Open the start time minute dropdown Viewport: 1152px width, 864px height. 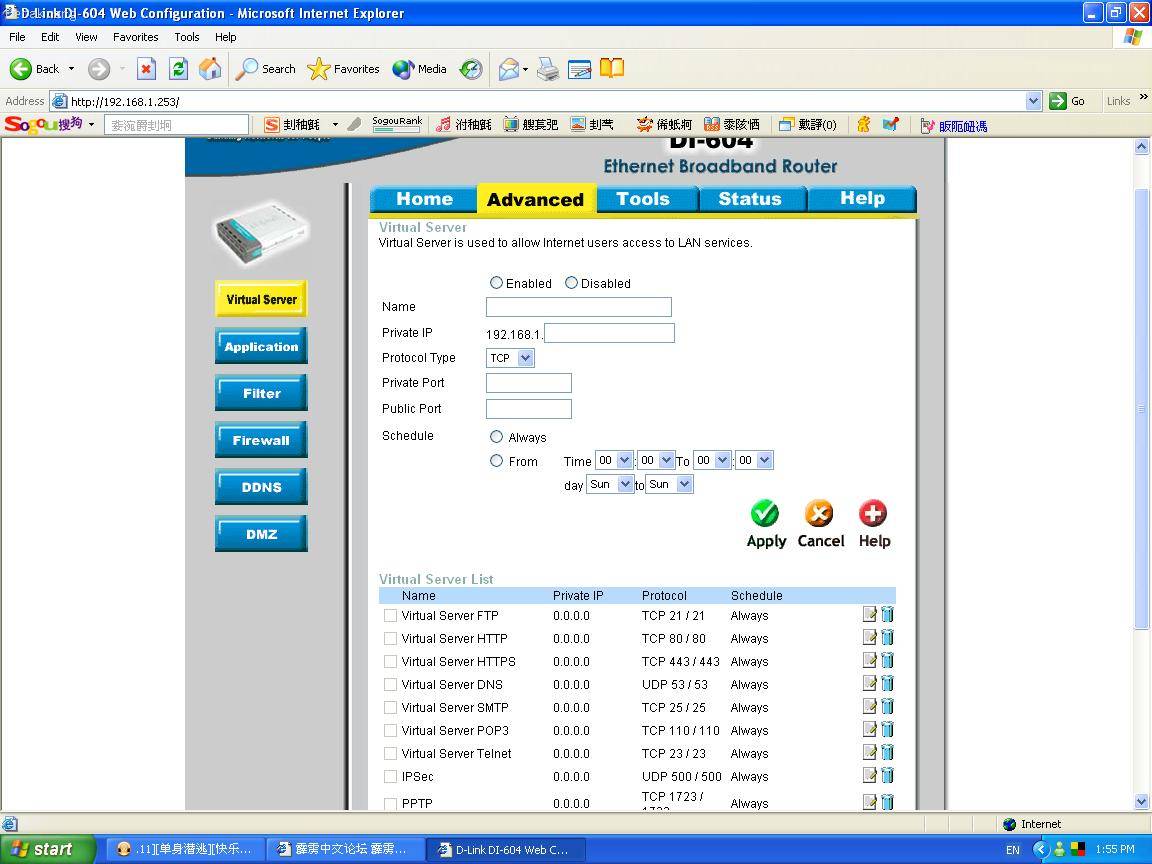[x=656, y=461]
